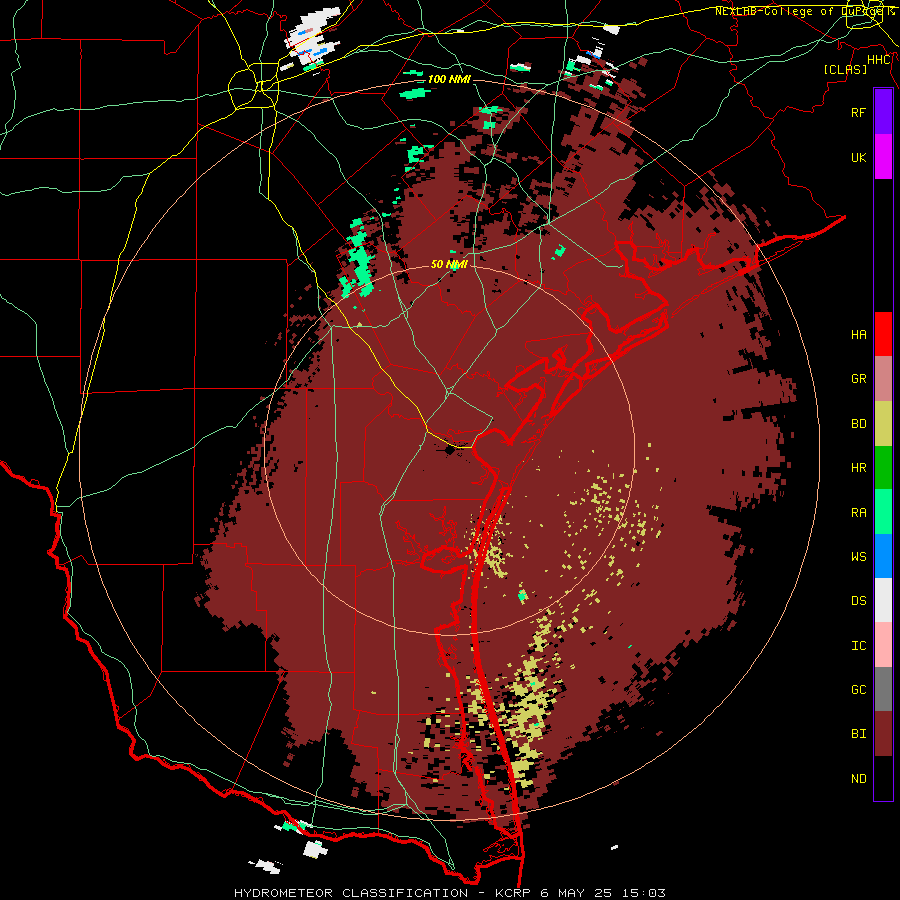Select the blue WS legend swatch

pos(883,556)
